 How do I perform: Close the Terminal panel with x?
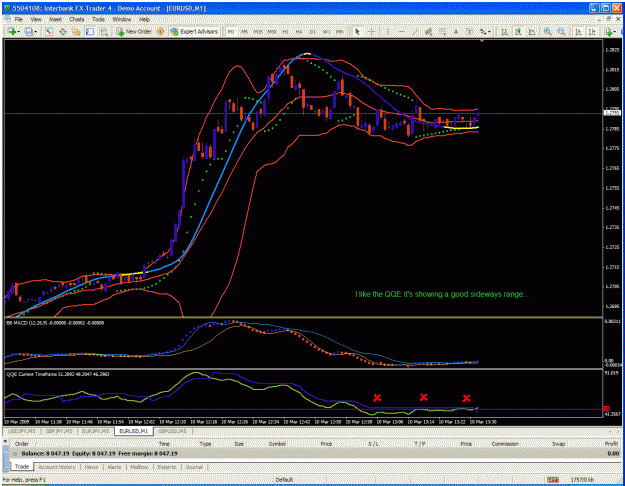coord(5,441)
